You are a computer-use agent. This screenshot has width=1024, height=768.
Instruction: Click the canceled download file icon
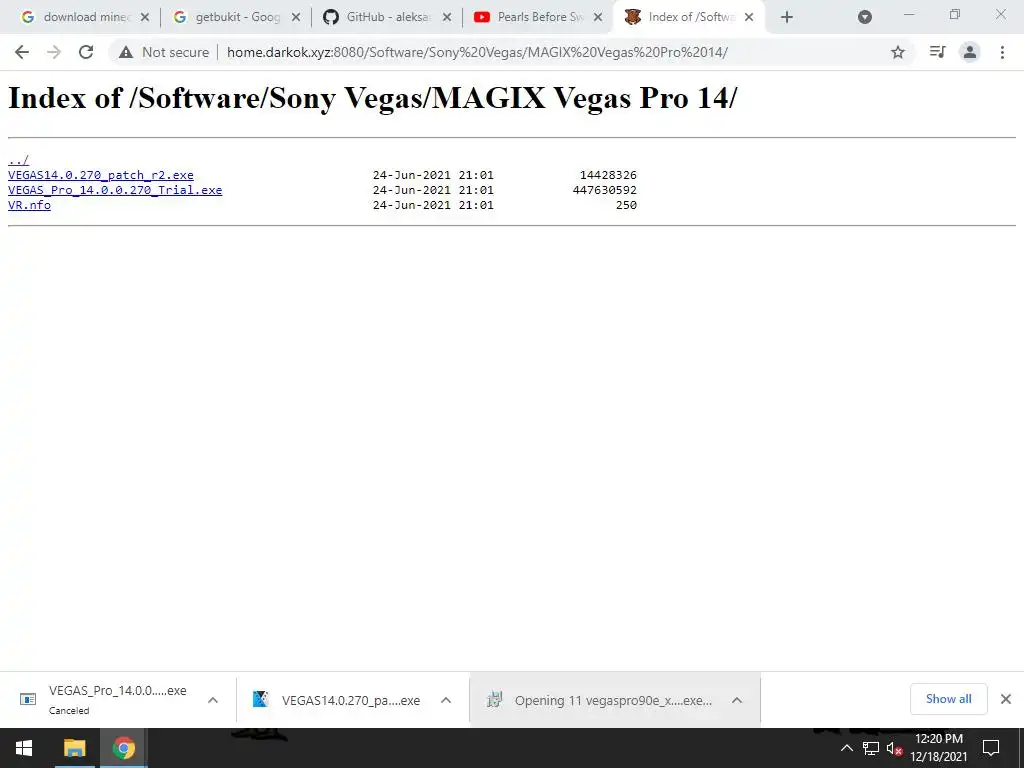[28, 699]
